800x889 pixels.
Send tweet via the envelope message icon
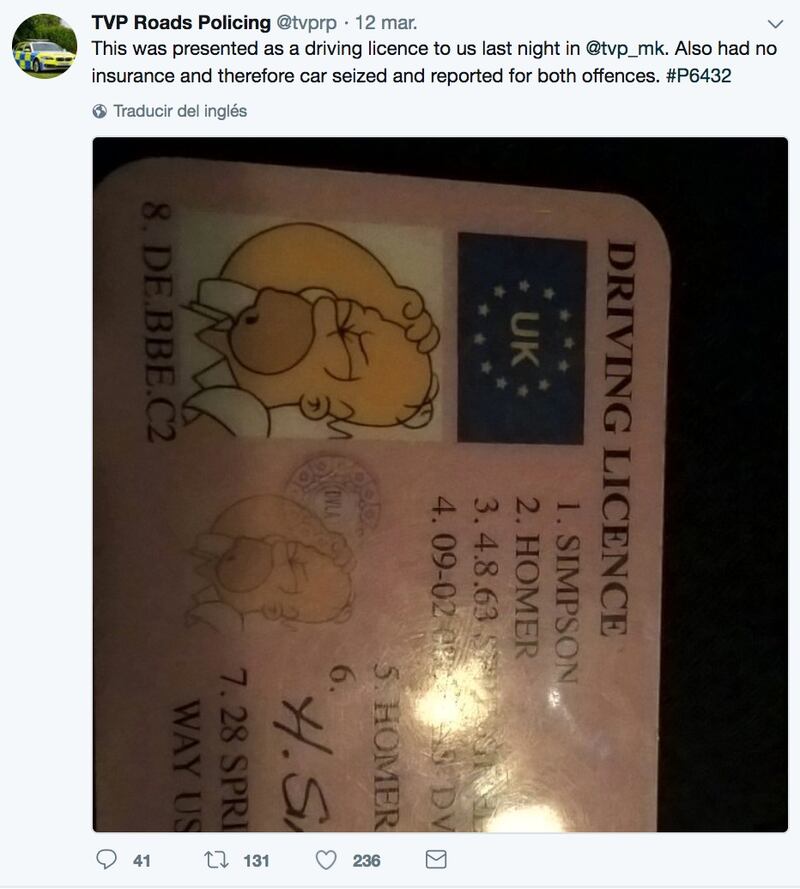tap(435, 860)
